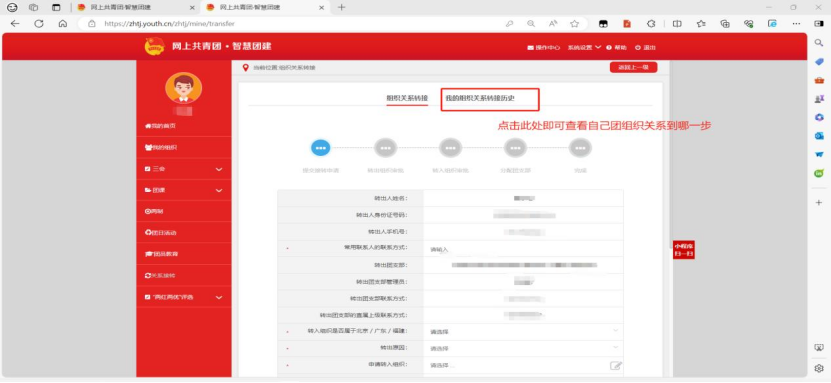Open the browser Extensions puzzle icon
The image size is (831, 383).
tap(652, 23)
